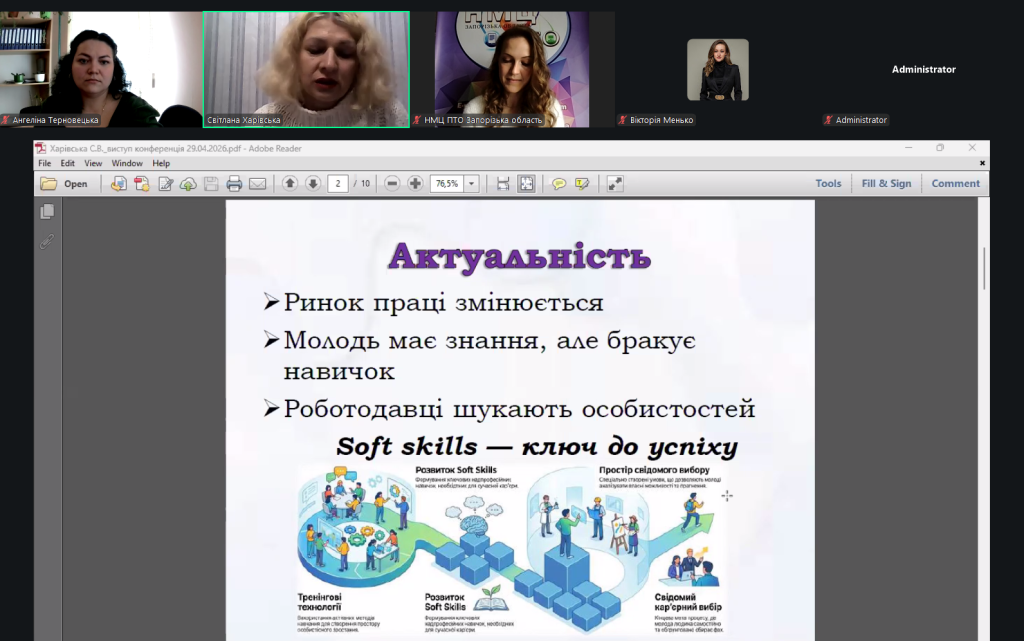Open the File menu
The width and height of the screenshot is (1024, 641).
pos(44,163)
